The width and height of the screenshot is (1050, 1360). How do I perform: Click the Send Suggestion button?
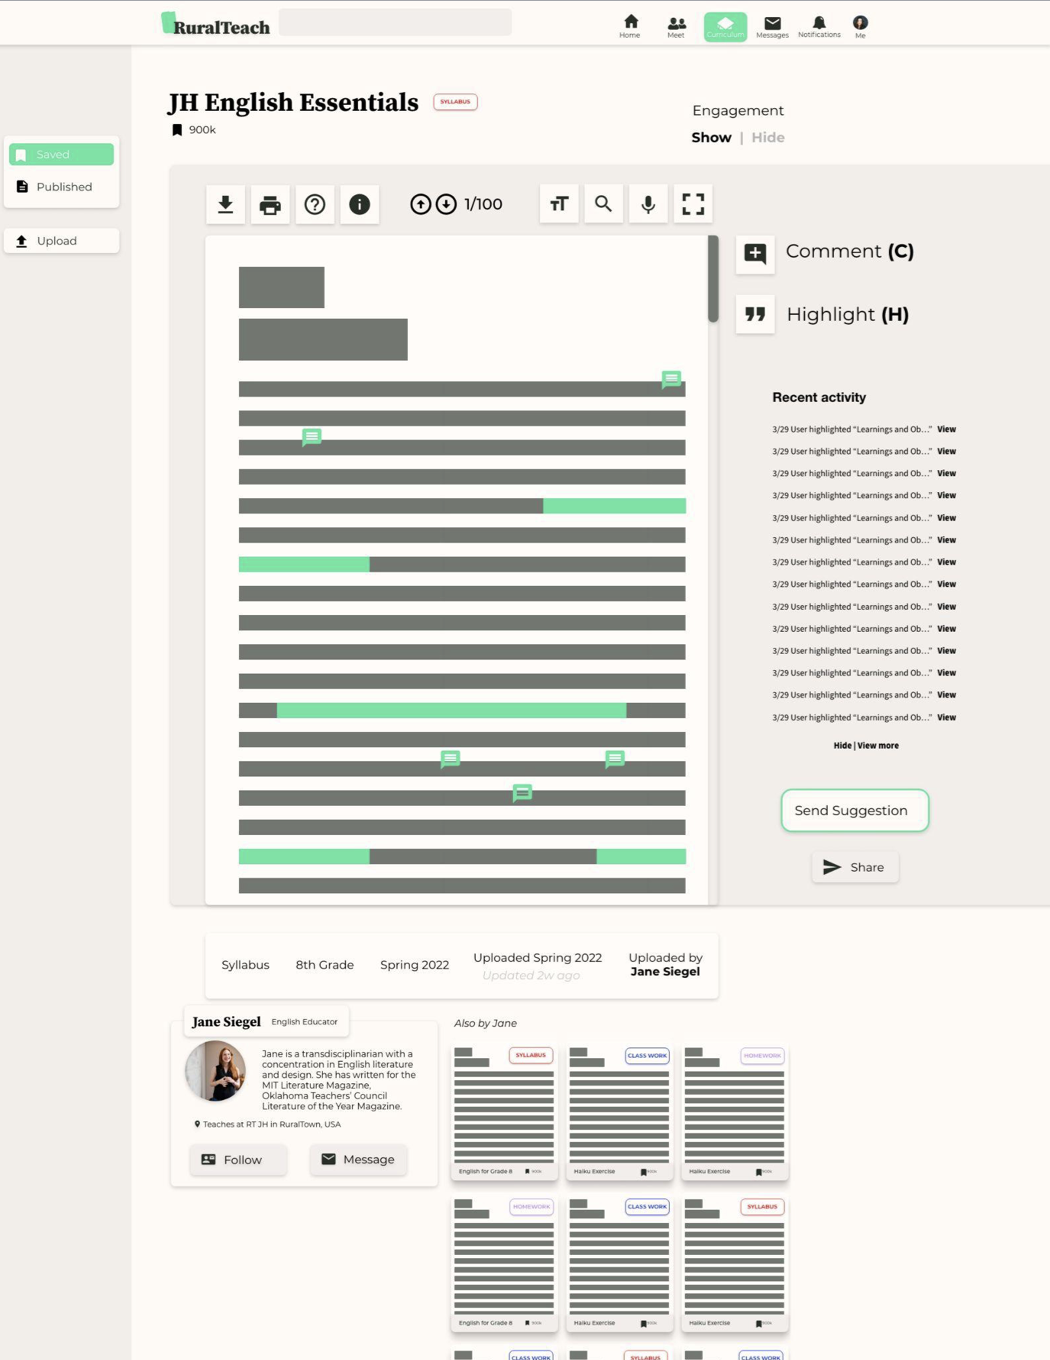pyautogui.click(x=855, y=810)
